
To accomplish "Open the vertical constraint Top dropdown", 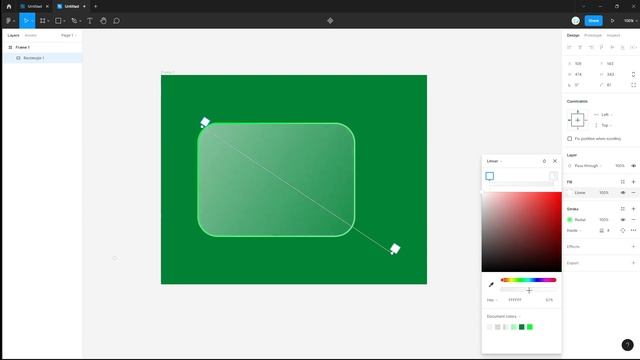I will pos(607,125).
